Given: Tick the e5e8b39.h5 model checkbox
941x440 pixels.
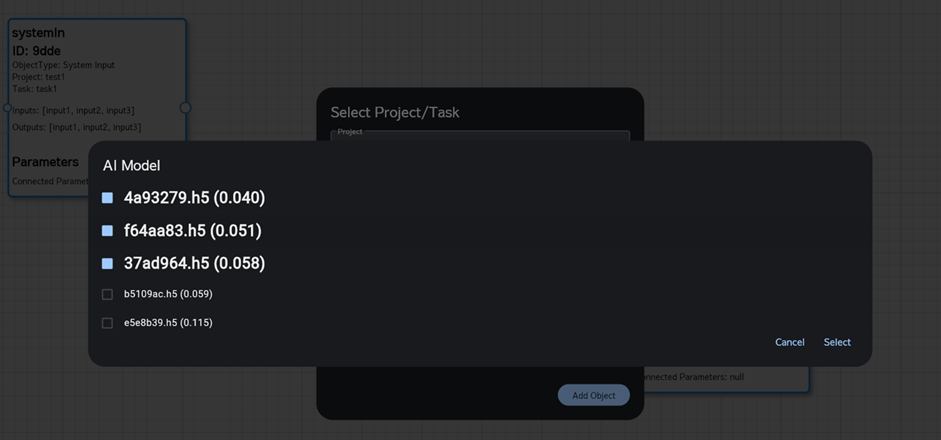Looking at the screenshot, I should (107, 323).
